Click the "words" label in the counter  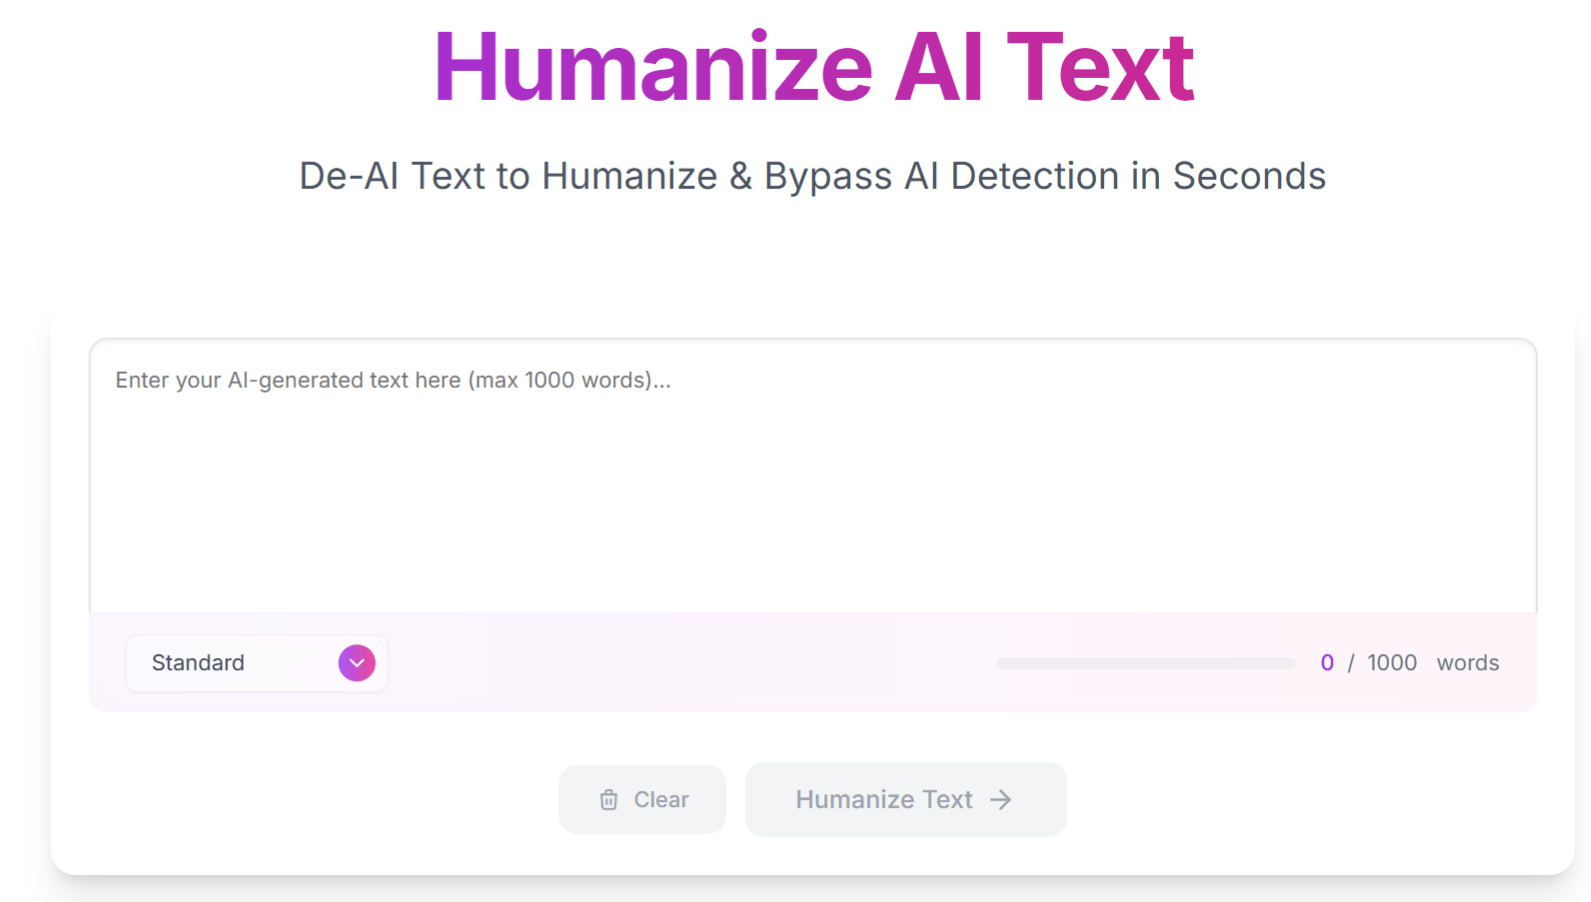(1467, 663)
